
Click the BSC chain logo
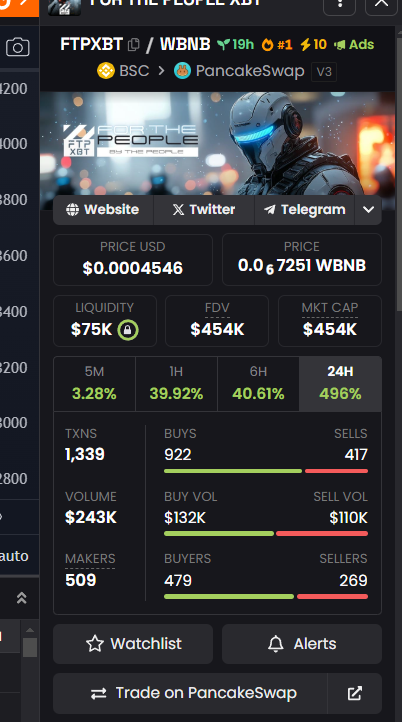(106, 71)
